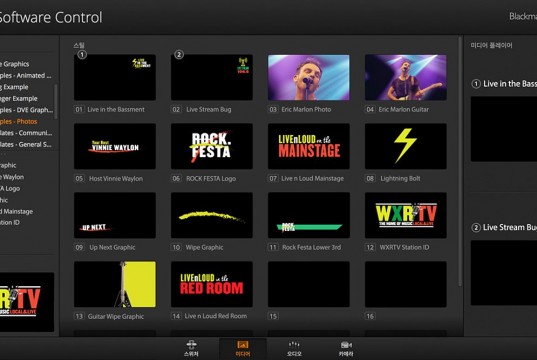Select empty still slot 15
Image resolution: width=537 pixels, height=360 pixels.
[309, 284]
